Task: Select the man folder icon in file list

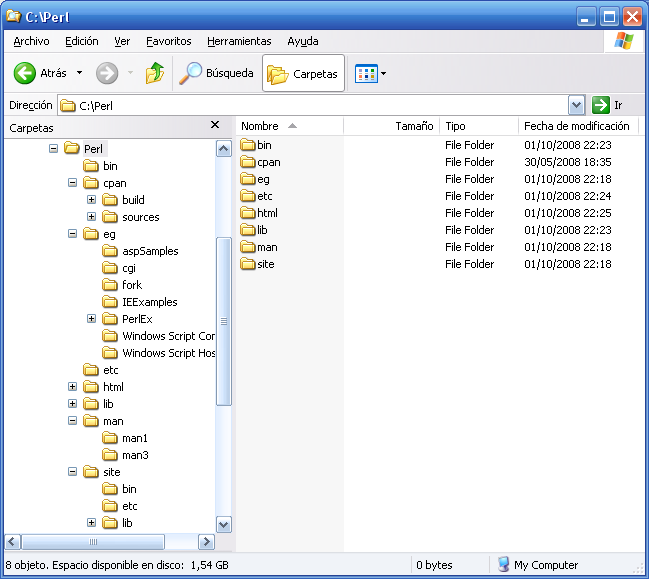Action: pos(248,247)
